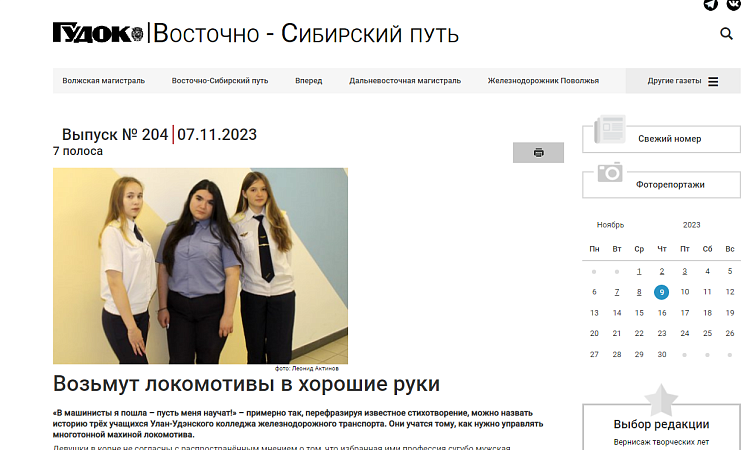Open Вернисаж творческих лет link

(x=662, y=442)
